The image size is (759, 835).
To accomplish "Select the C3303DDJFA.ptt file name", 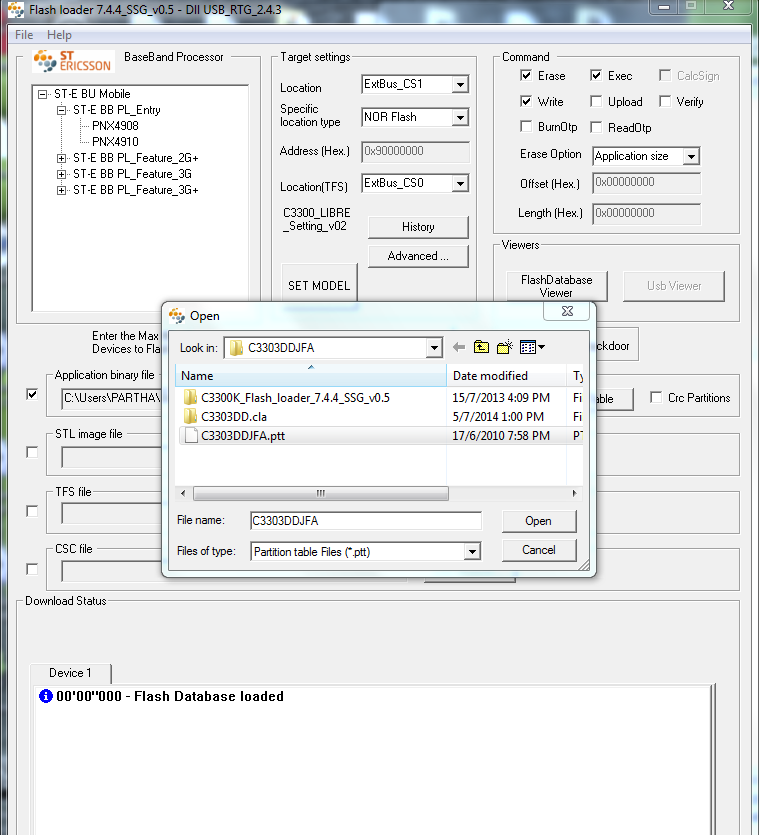I will tap(243, 436).
